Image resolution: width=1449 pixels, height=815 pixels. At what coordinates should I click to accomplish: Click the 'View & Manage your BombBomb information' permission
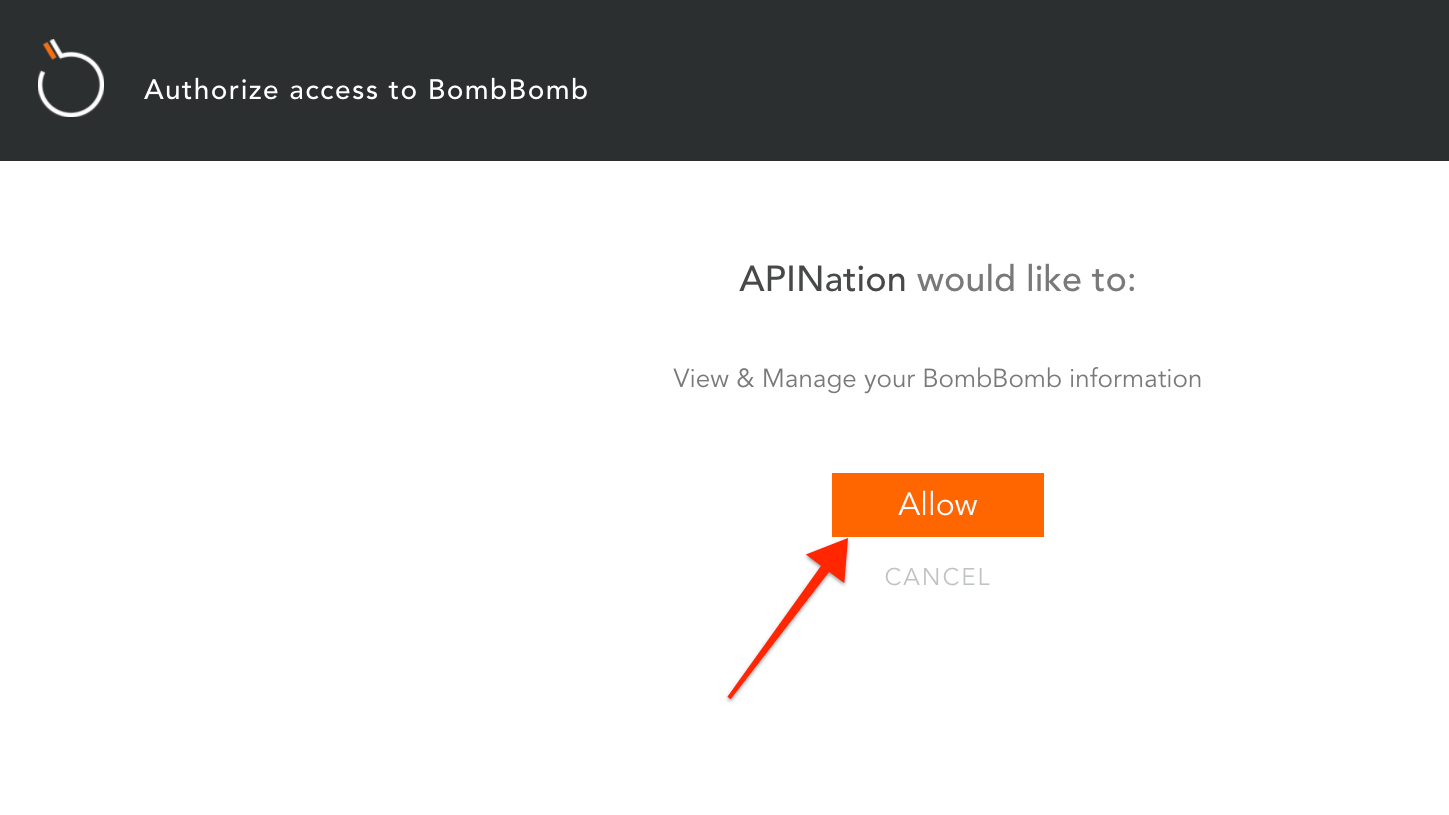pyautogui.click(x=937, y=379)
